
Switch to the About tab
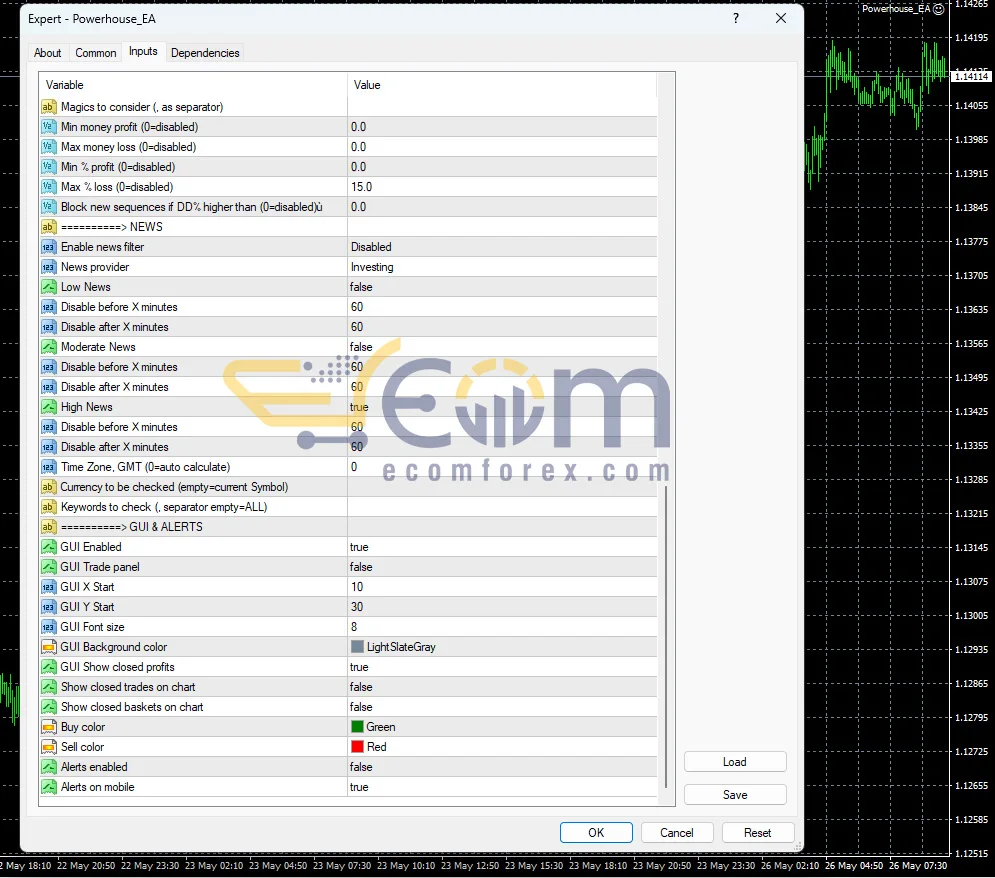pyautogui.click(x=48, y=53)
